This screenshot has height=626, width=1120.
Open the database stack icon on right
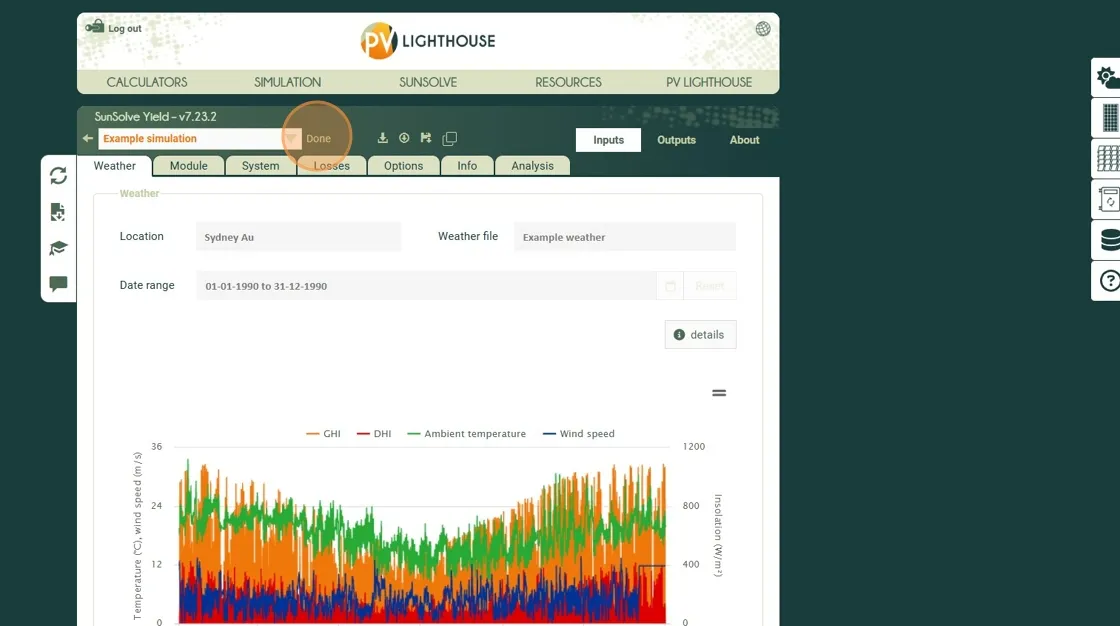[x=1109, y=240]
